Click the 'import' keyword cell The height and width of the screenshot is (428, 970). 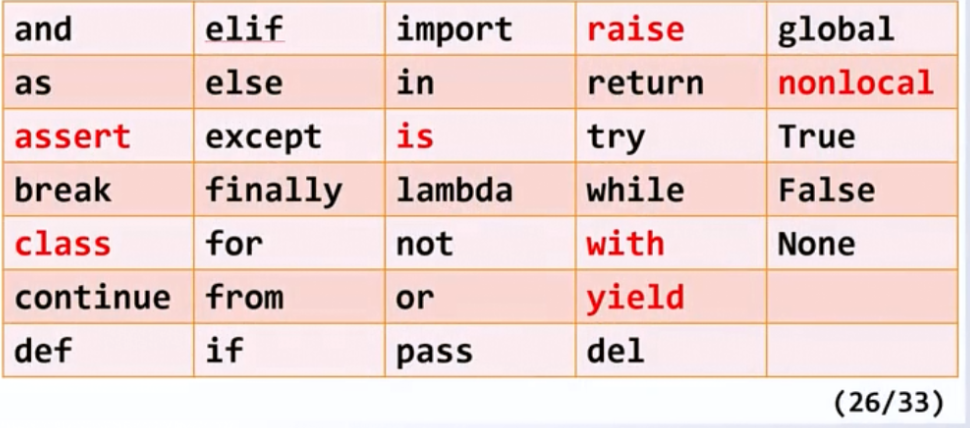454,30
